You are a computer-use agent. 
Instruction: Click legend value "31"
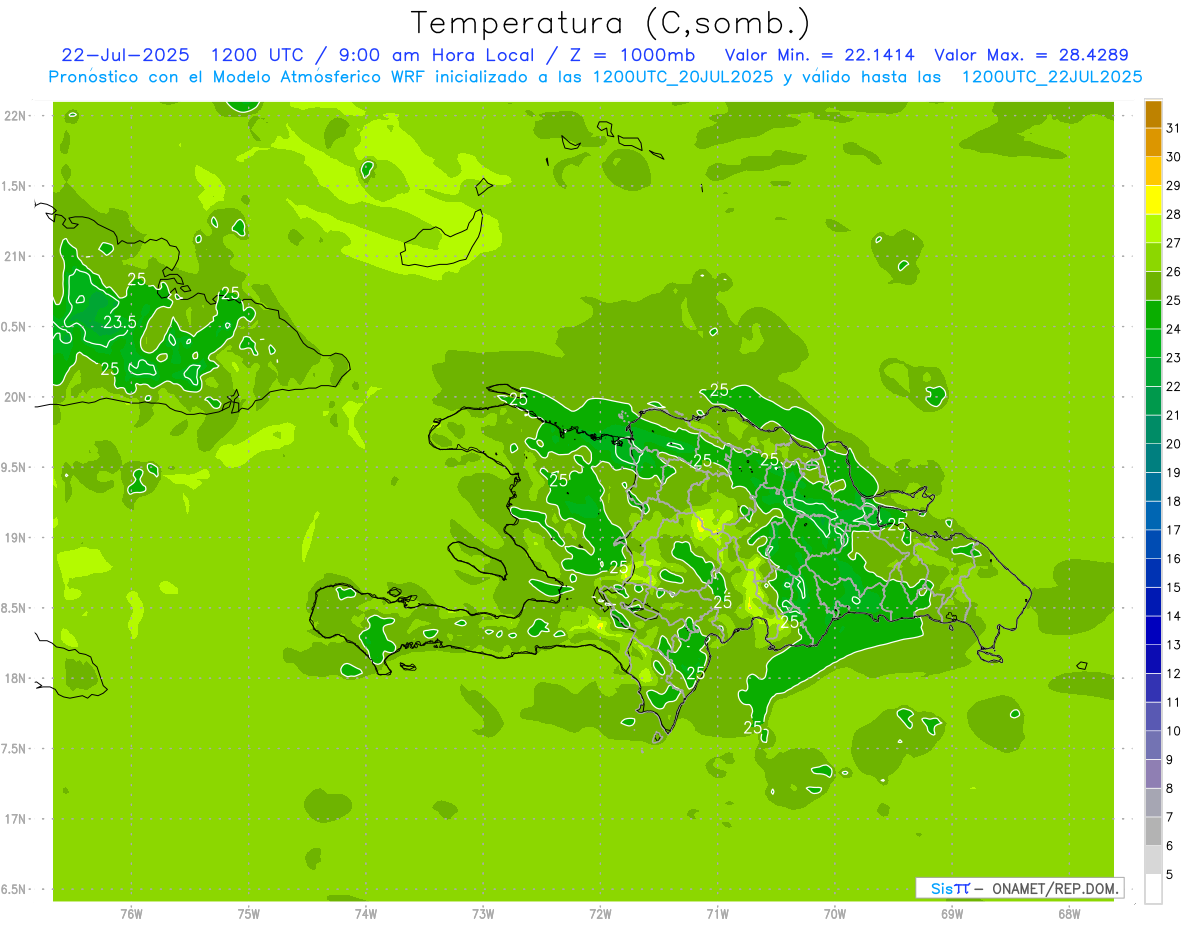click(1174, 128)
